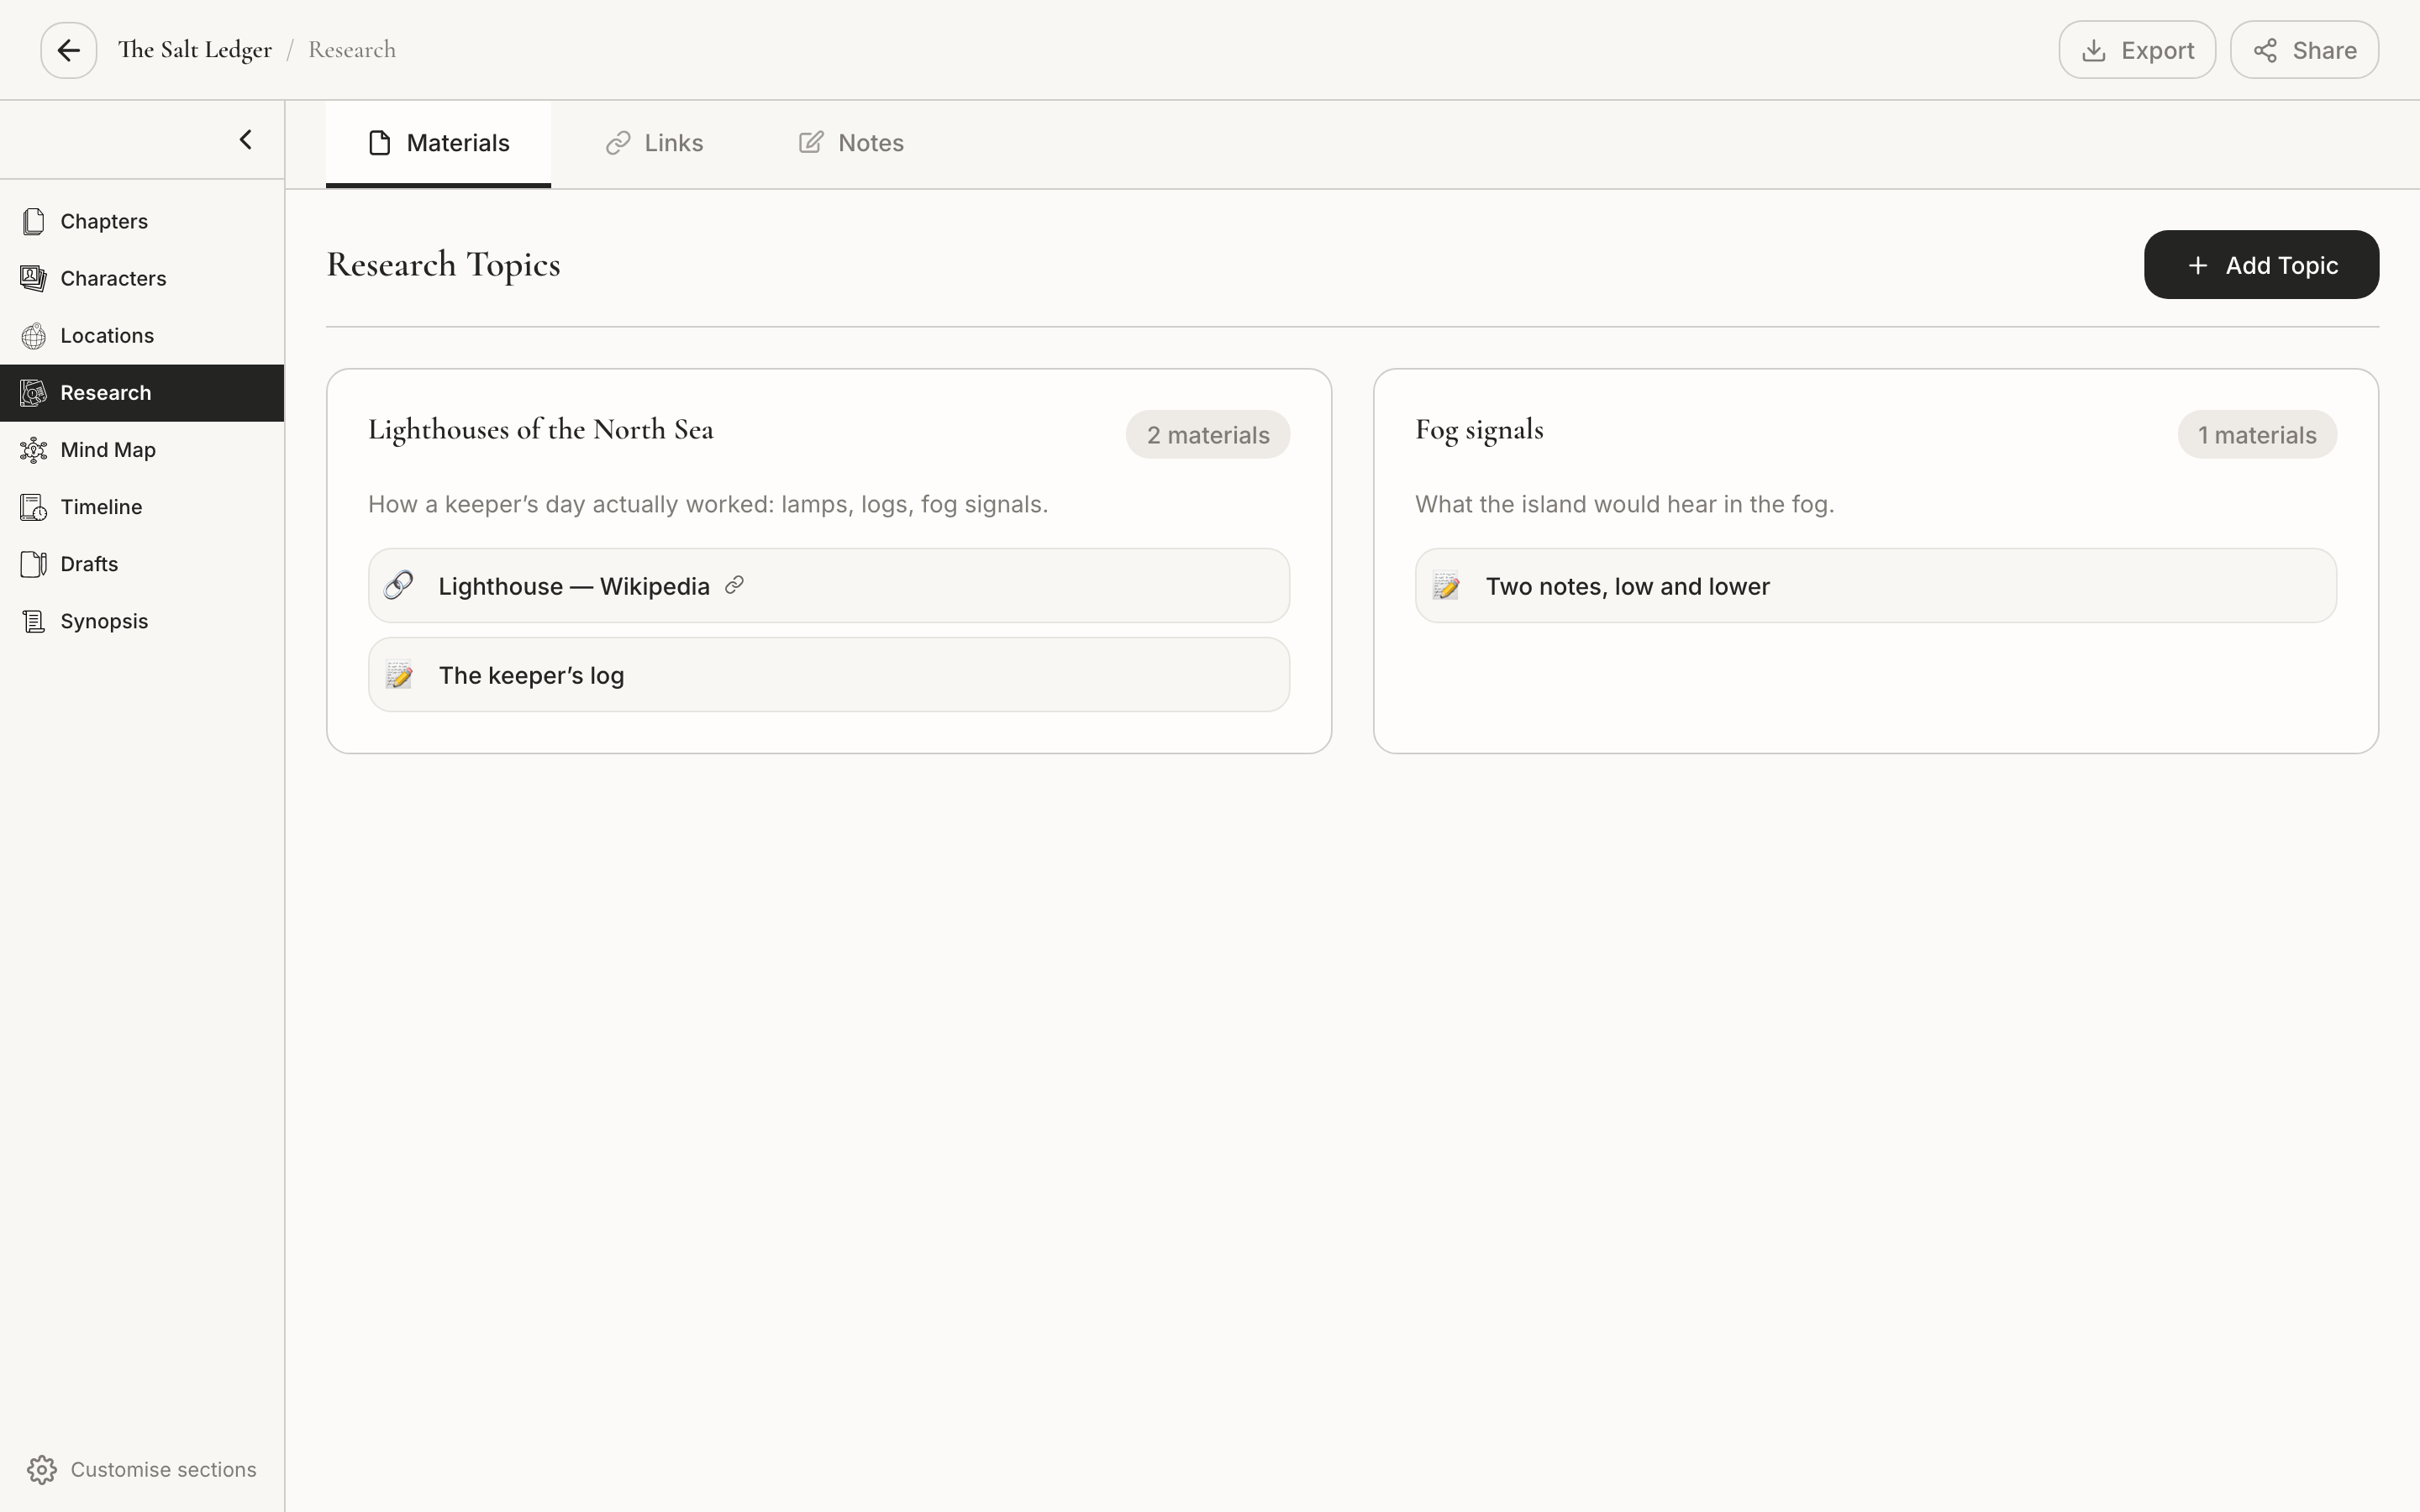Click the Add Topic button
Image resolution: width=2420 pixels, height=1512 pixels.
pyautogui.click(x=2261, y=265)
